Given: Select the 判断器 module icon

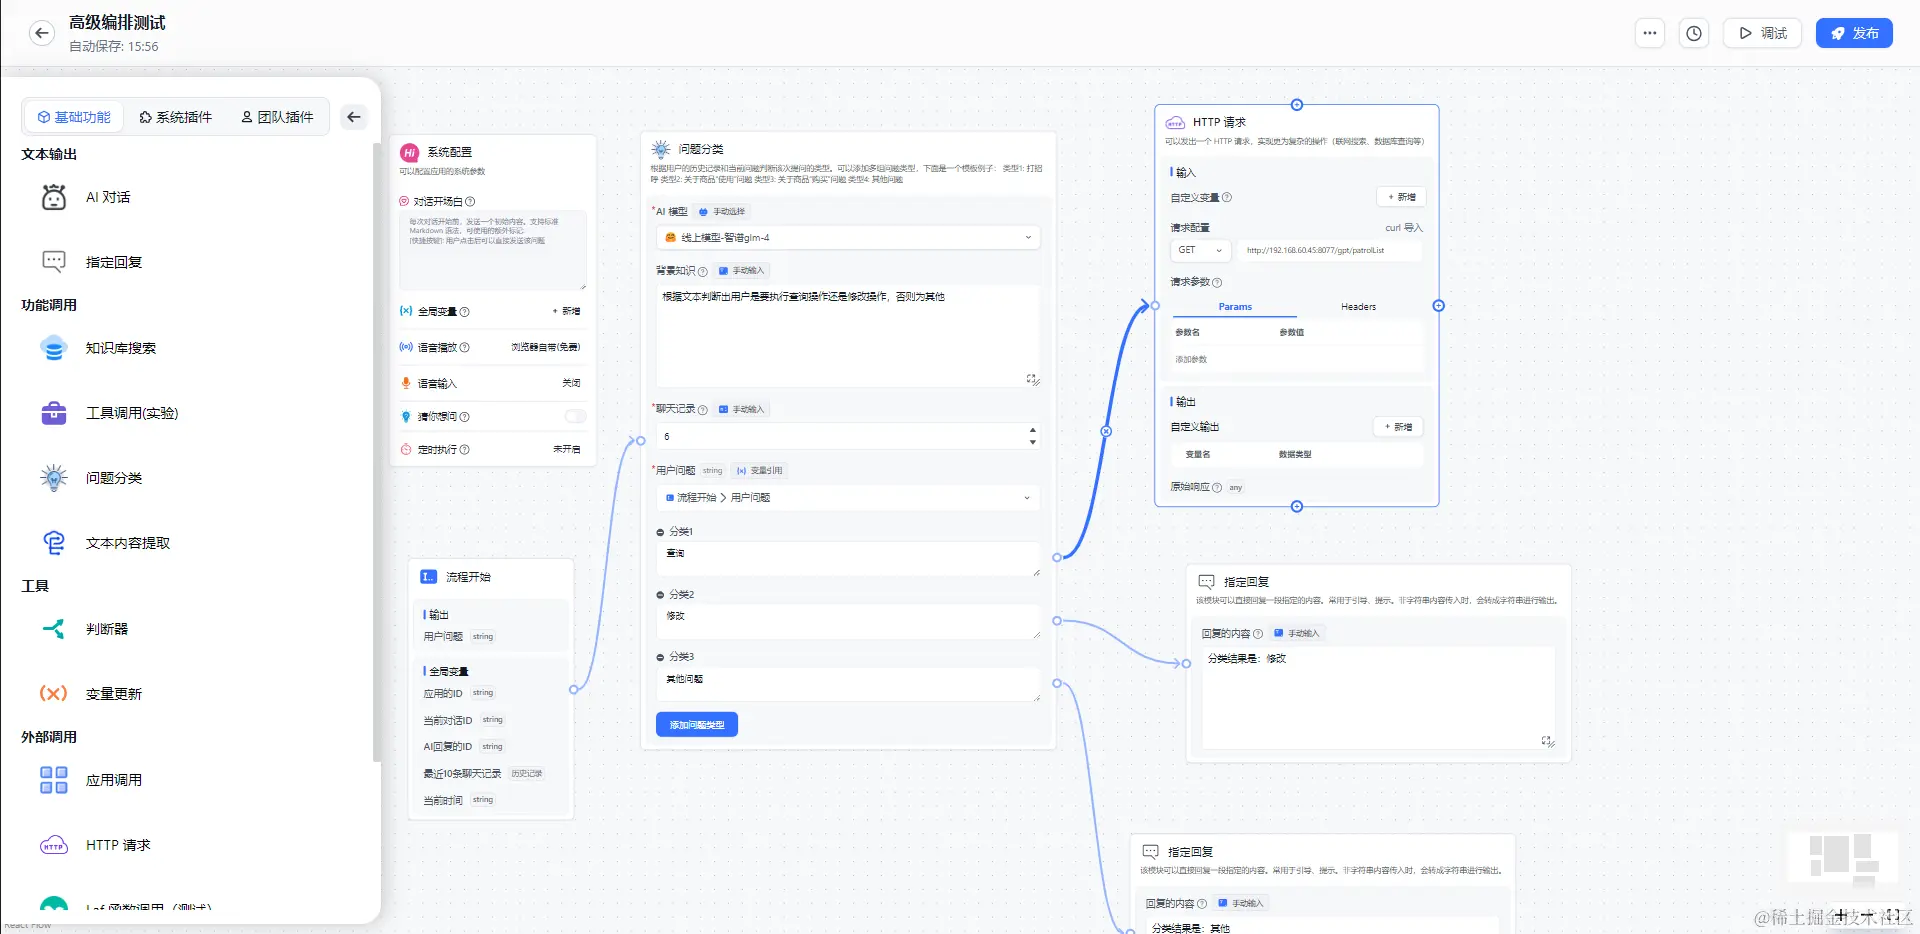Looking at the screenshot, I should (54, 629).
